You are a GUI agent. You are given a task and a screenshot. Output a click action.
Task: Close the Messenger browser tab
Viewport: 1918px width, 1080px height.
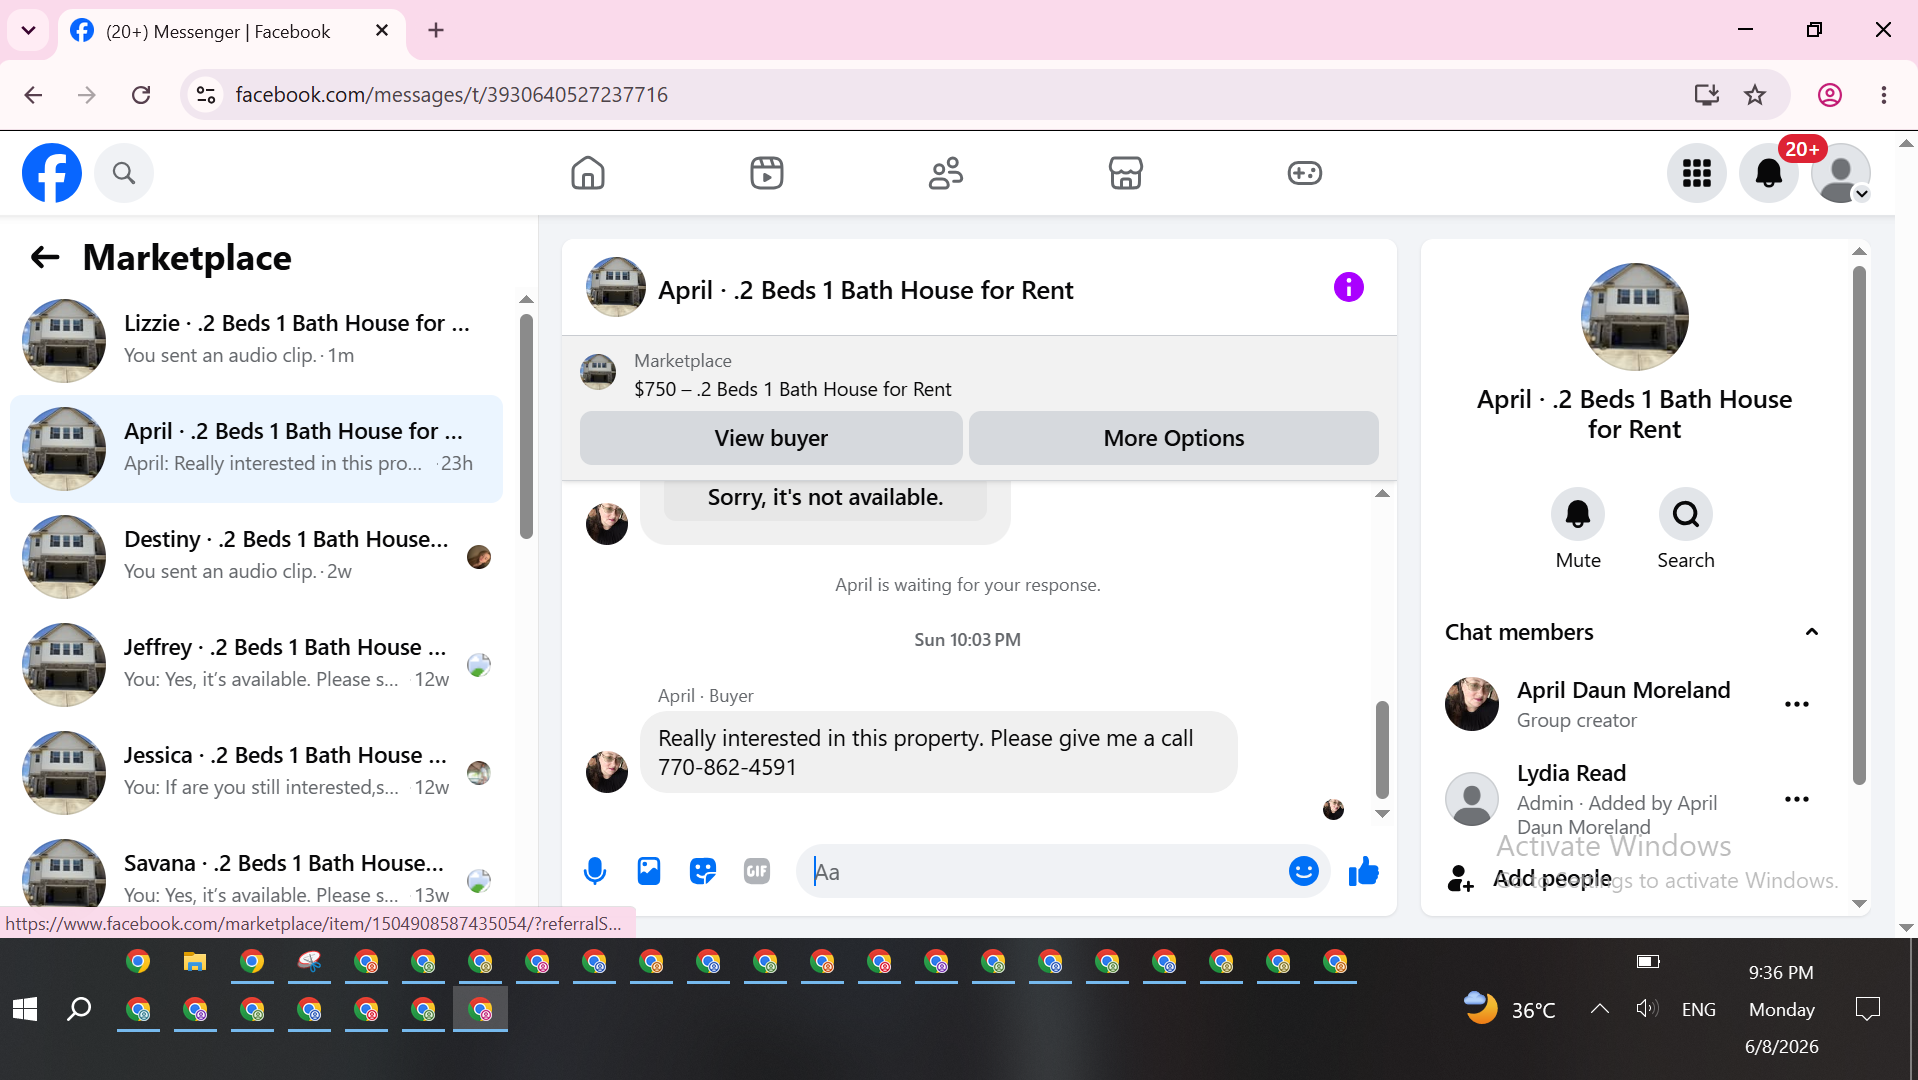[x=382, y=31]
